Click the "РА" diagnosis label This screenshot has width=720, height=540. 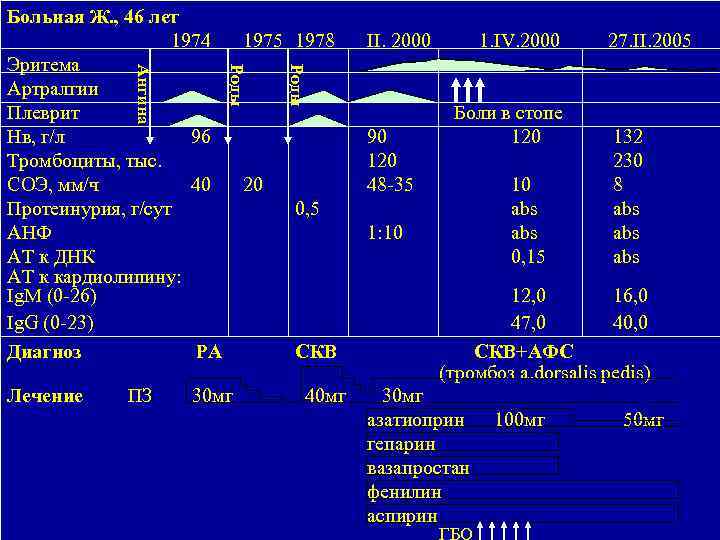pyautogui.click(x=209, y=352)
